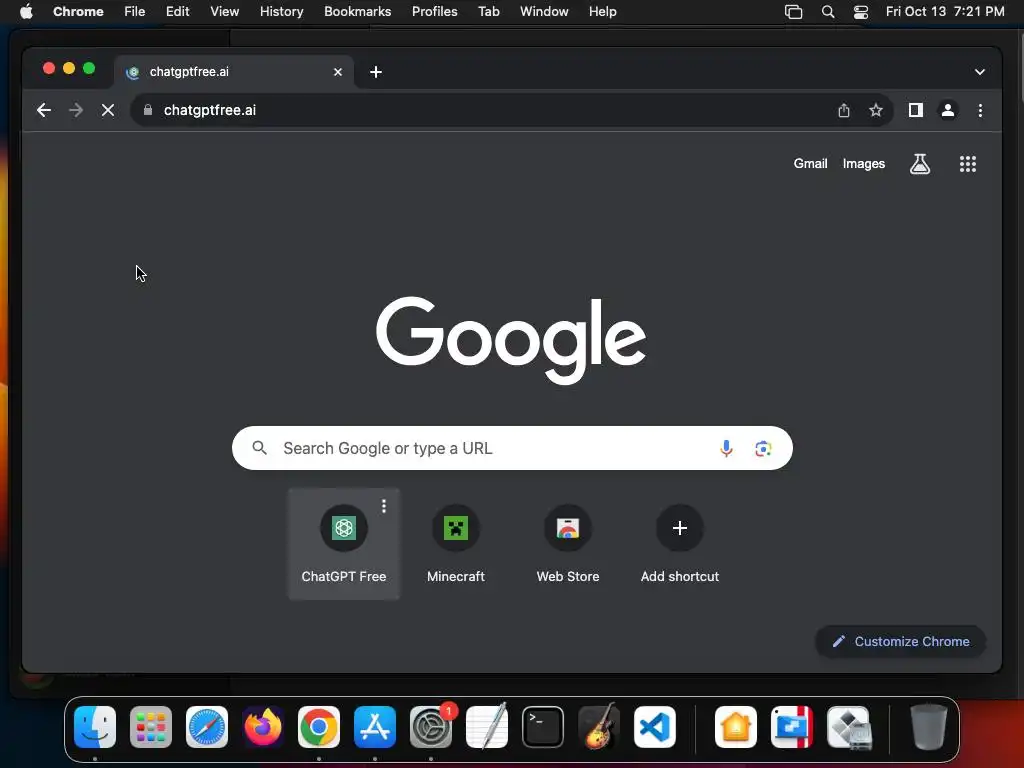The image size is (1024, 768).
Task: Close the chatgptfree.ai tab
Action: (338, 72)
